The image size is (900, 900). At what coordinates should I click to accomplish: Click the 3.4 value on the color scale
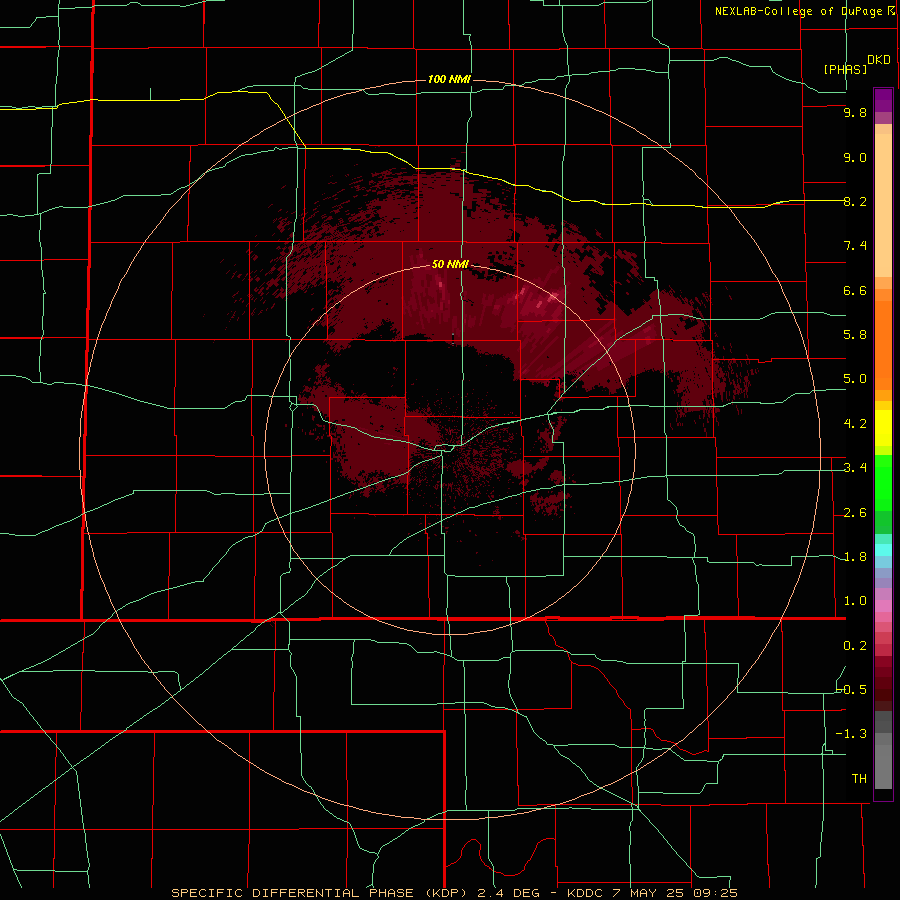tap(855, 468)
